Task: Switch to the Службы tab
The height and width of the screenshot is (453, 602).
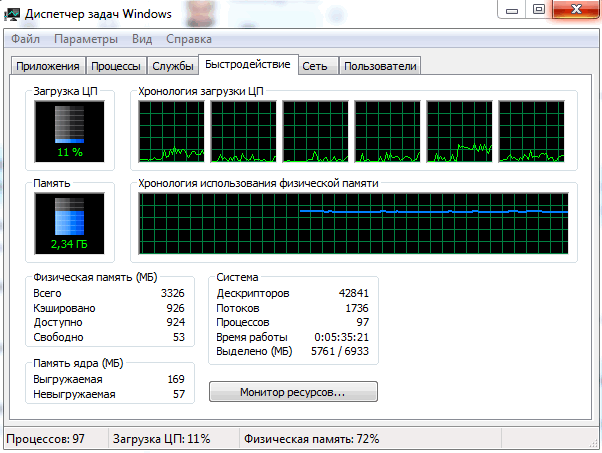Action: (x=172, y=66)
